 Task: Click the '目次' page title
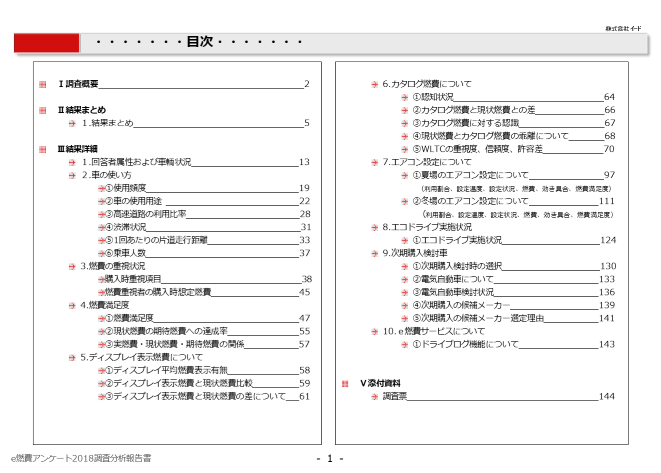(x=200, y=41)
